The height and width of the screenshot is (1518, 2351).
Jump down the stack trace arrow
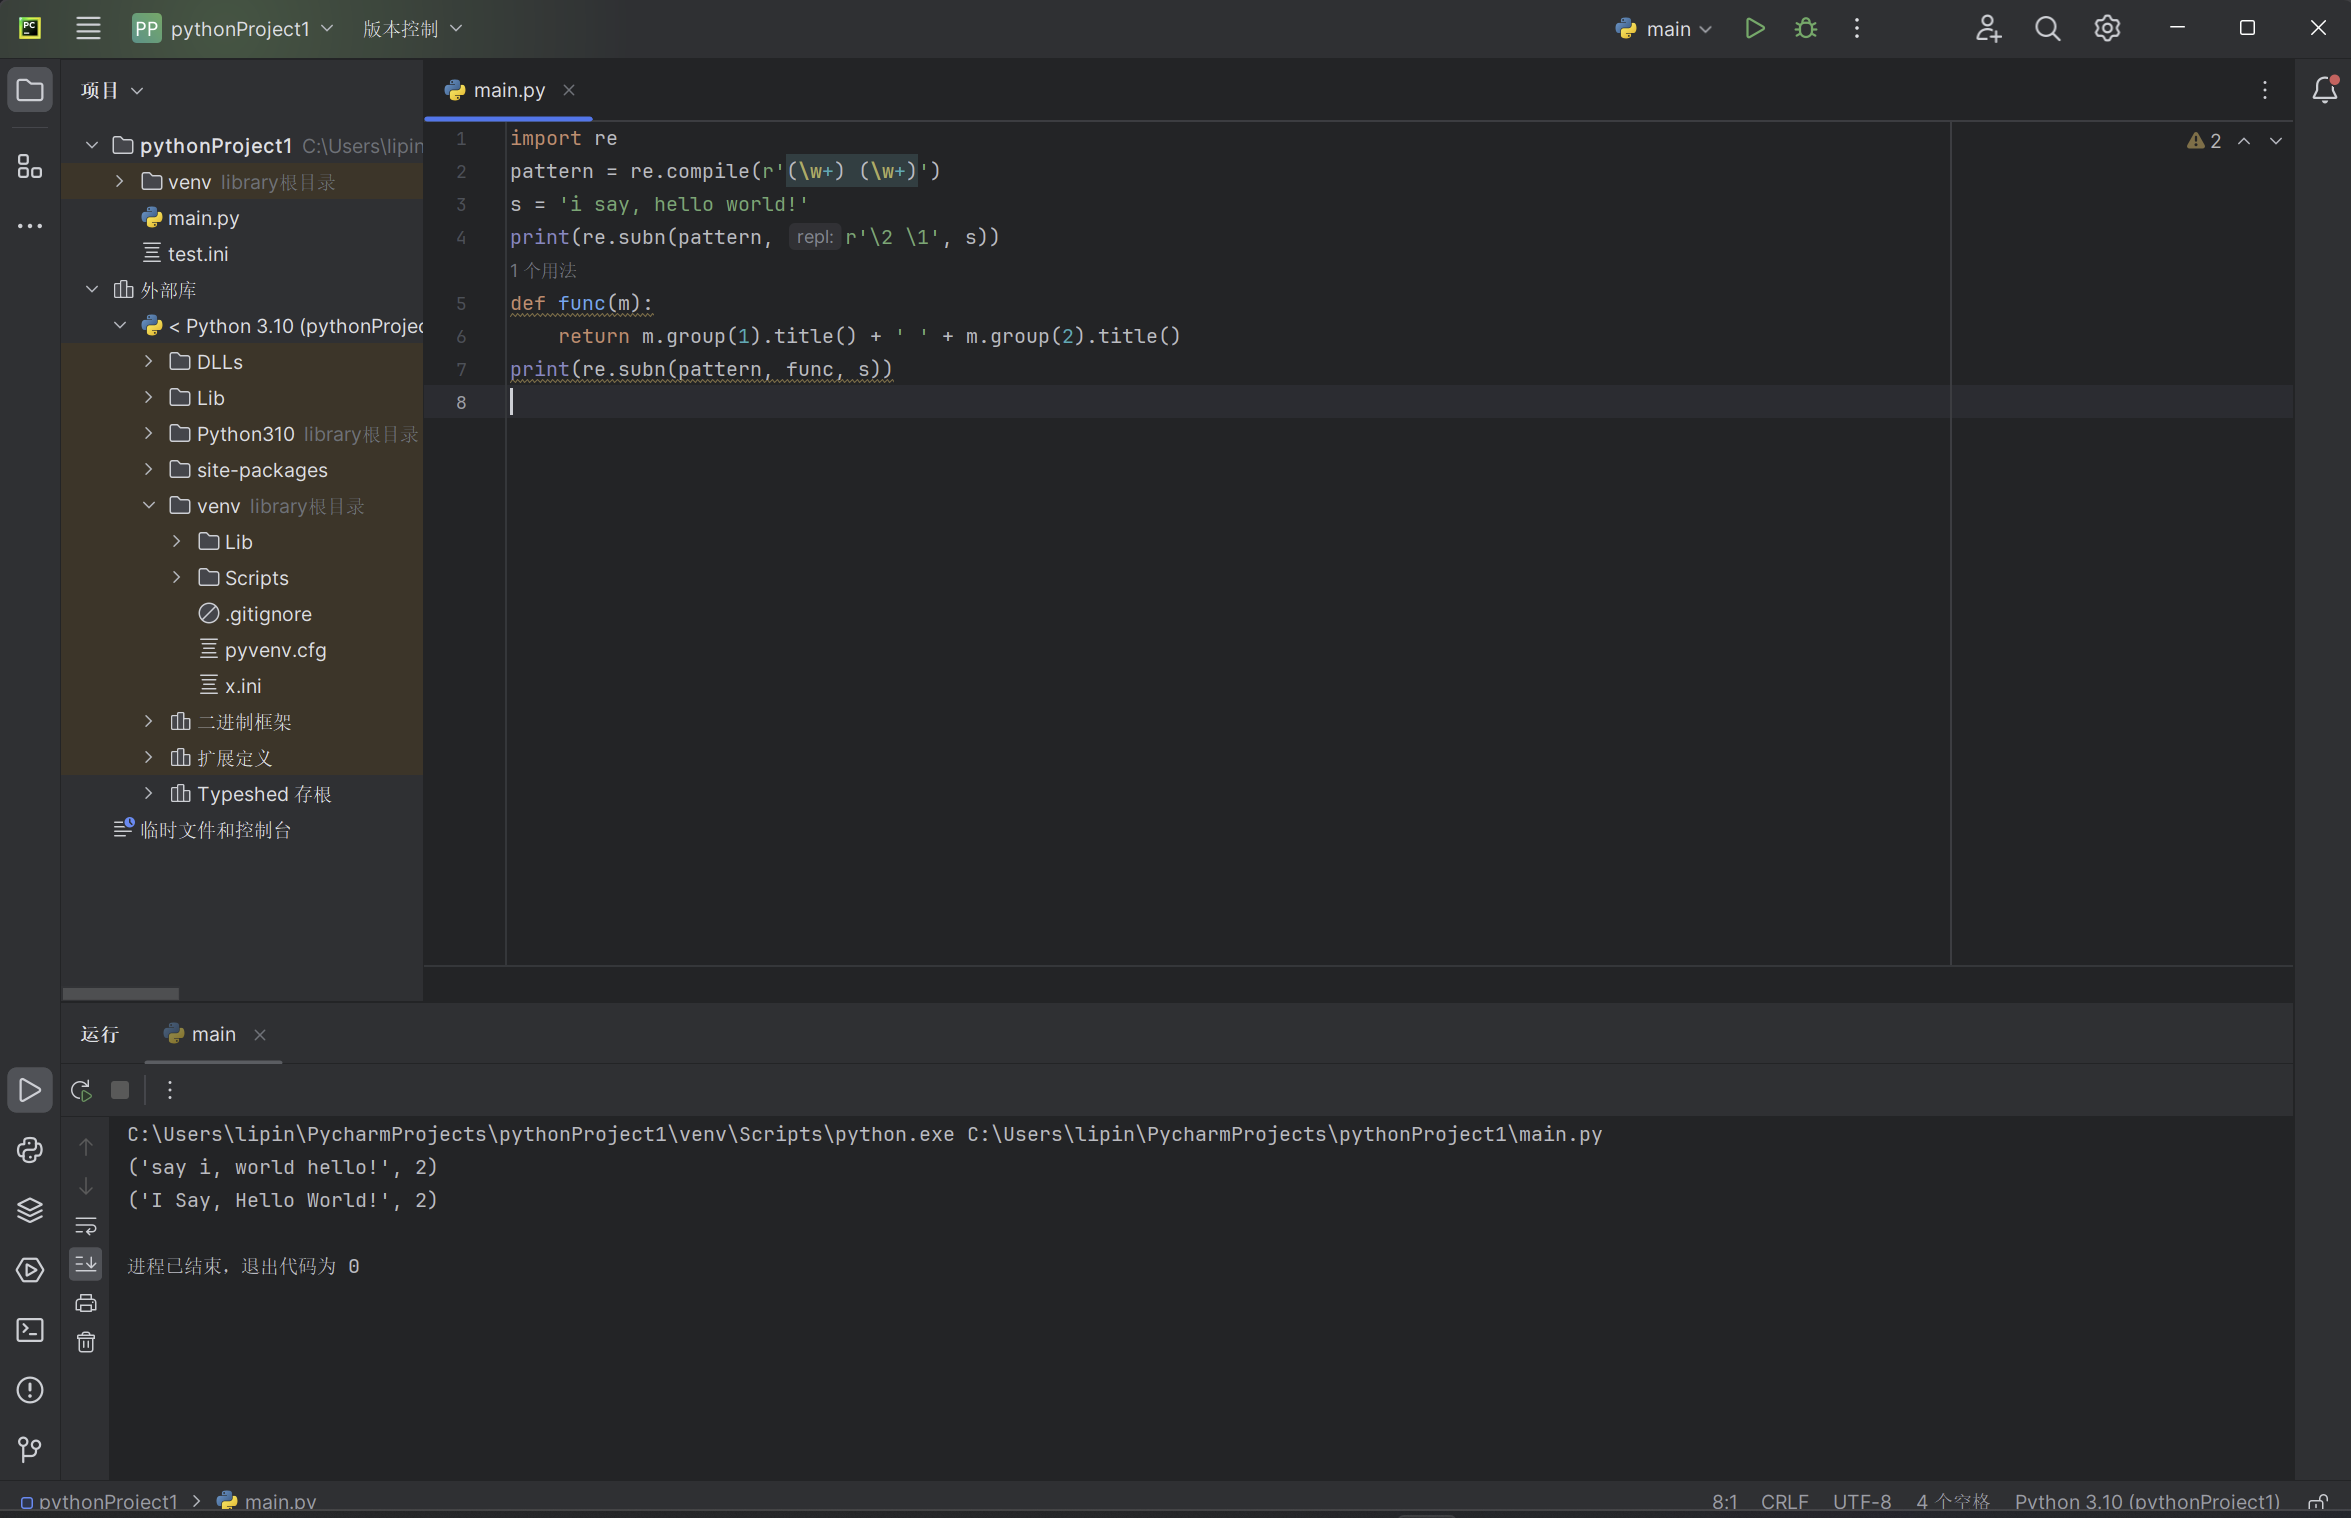86,1186
